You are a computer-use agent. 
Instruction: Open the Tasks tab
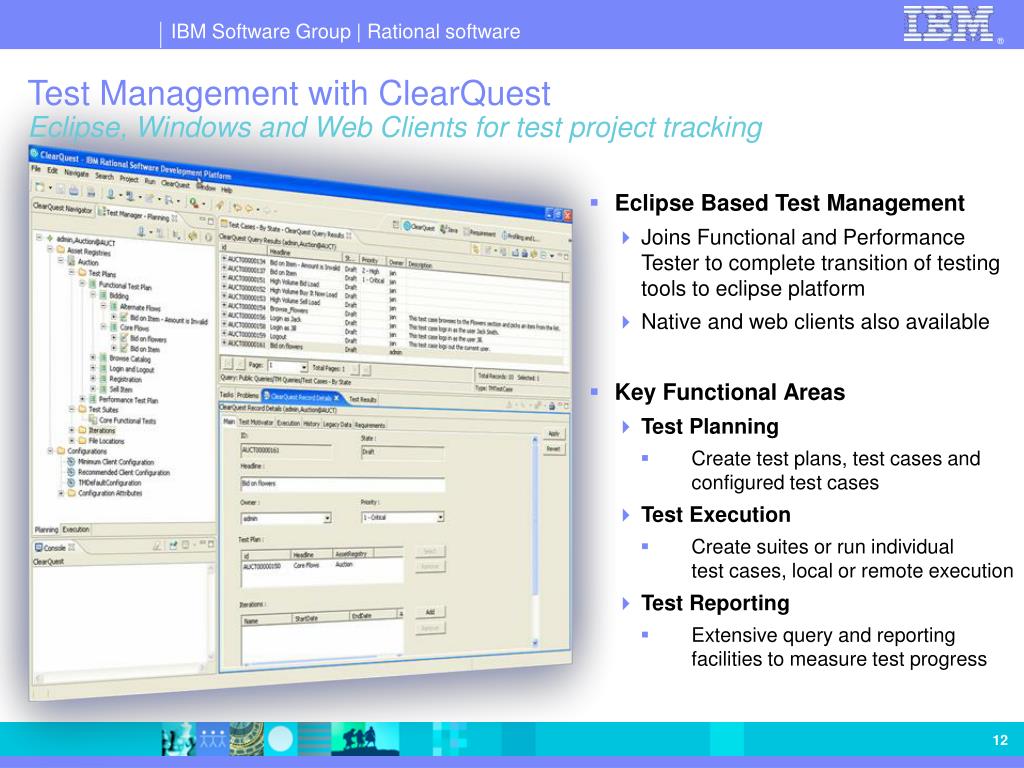coord(226,394)
